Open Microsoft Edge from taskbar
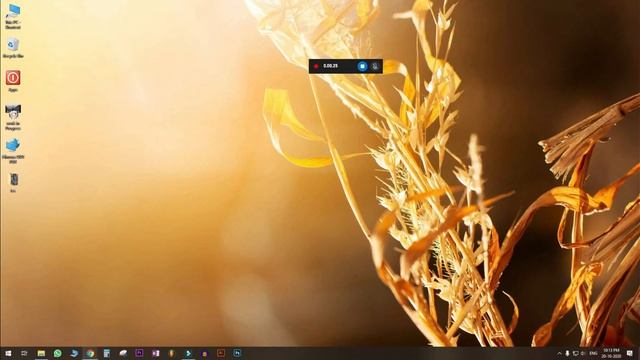Screen dimensions: 640x360 pos(74,353)
